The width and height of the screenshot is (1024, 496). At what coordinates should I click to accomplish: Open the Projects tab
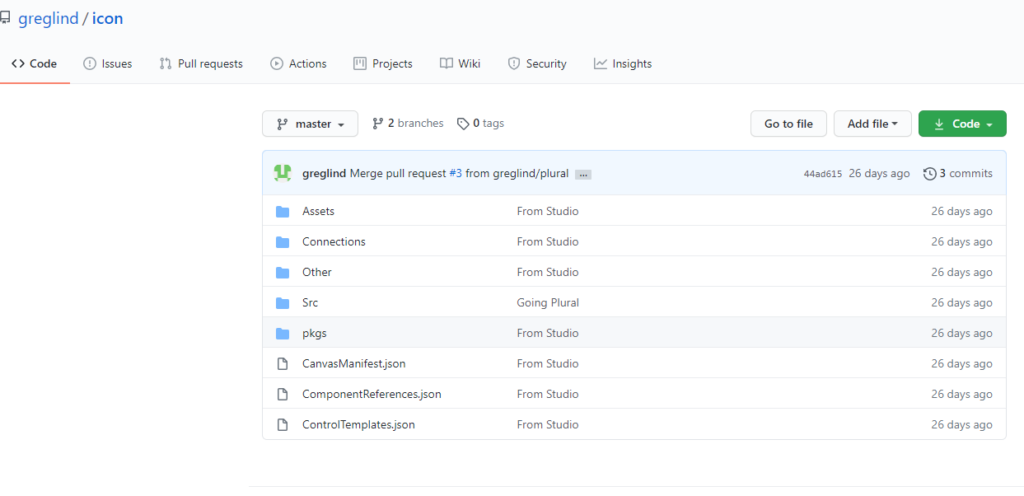pyautogui.click(x=383, y=64)
